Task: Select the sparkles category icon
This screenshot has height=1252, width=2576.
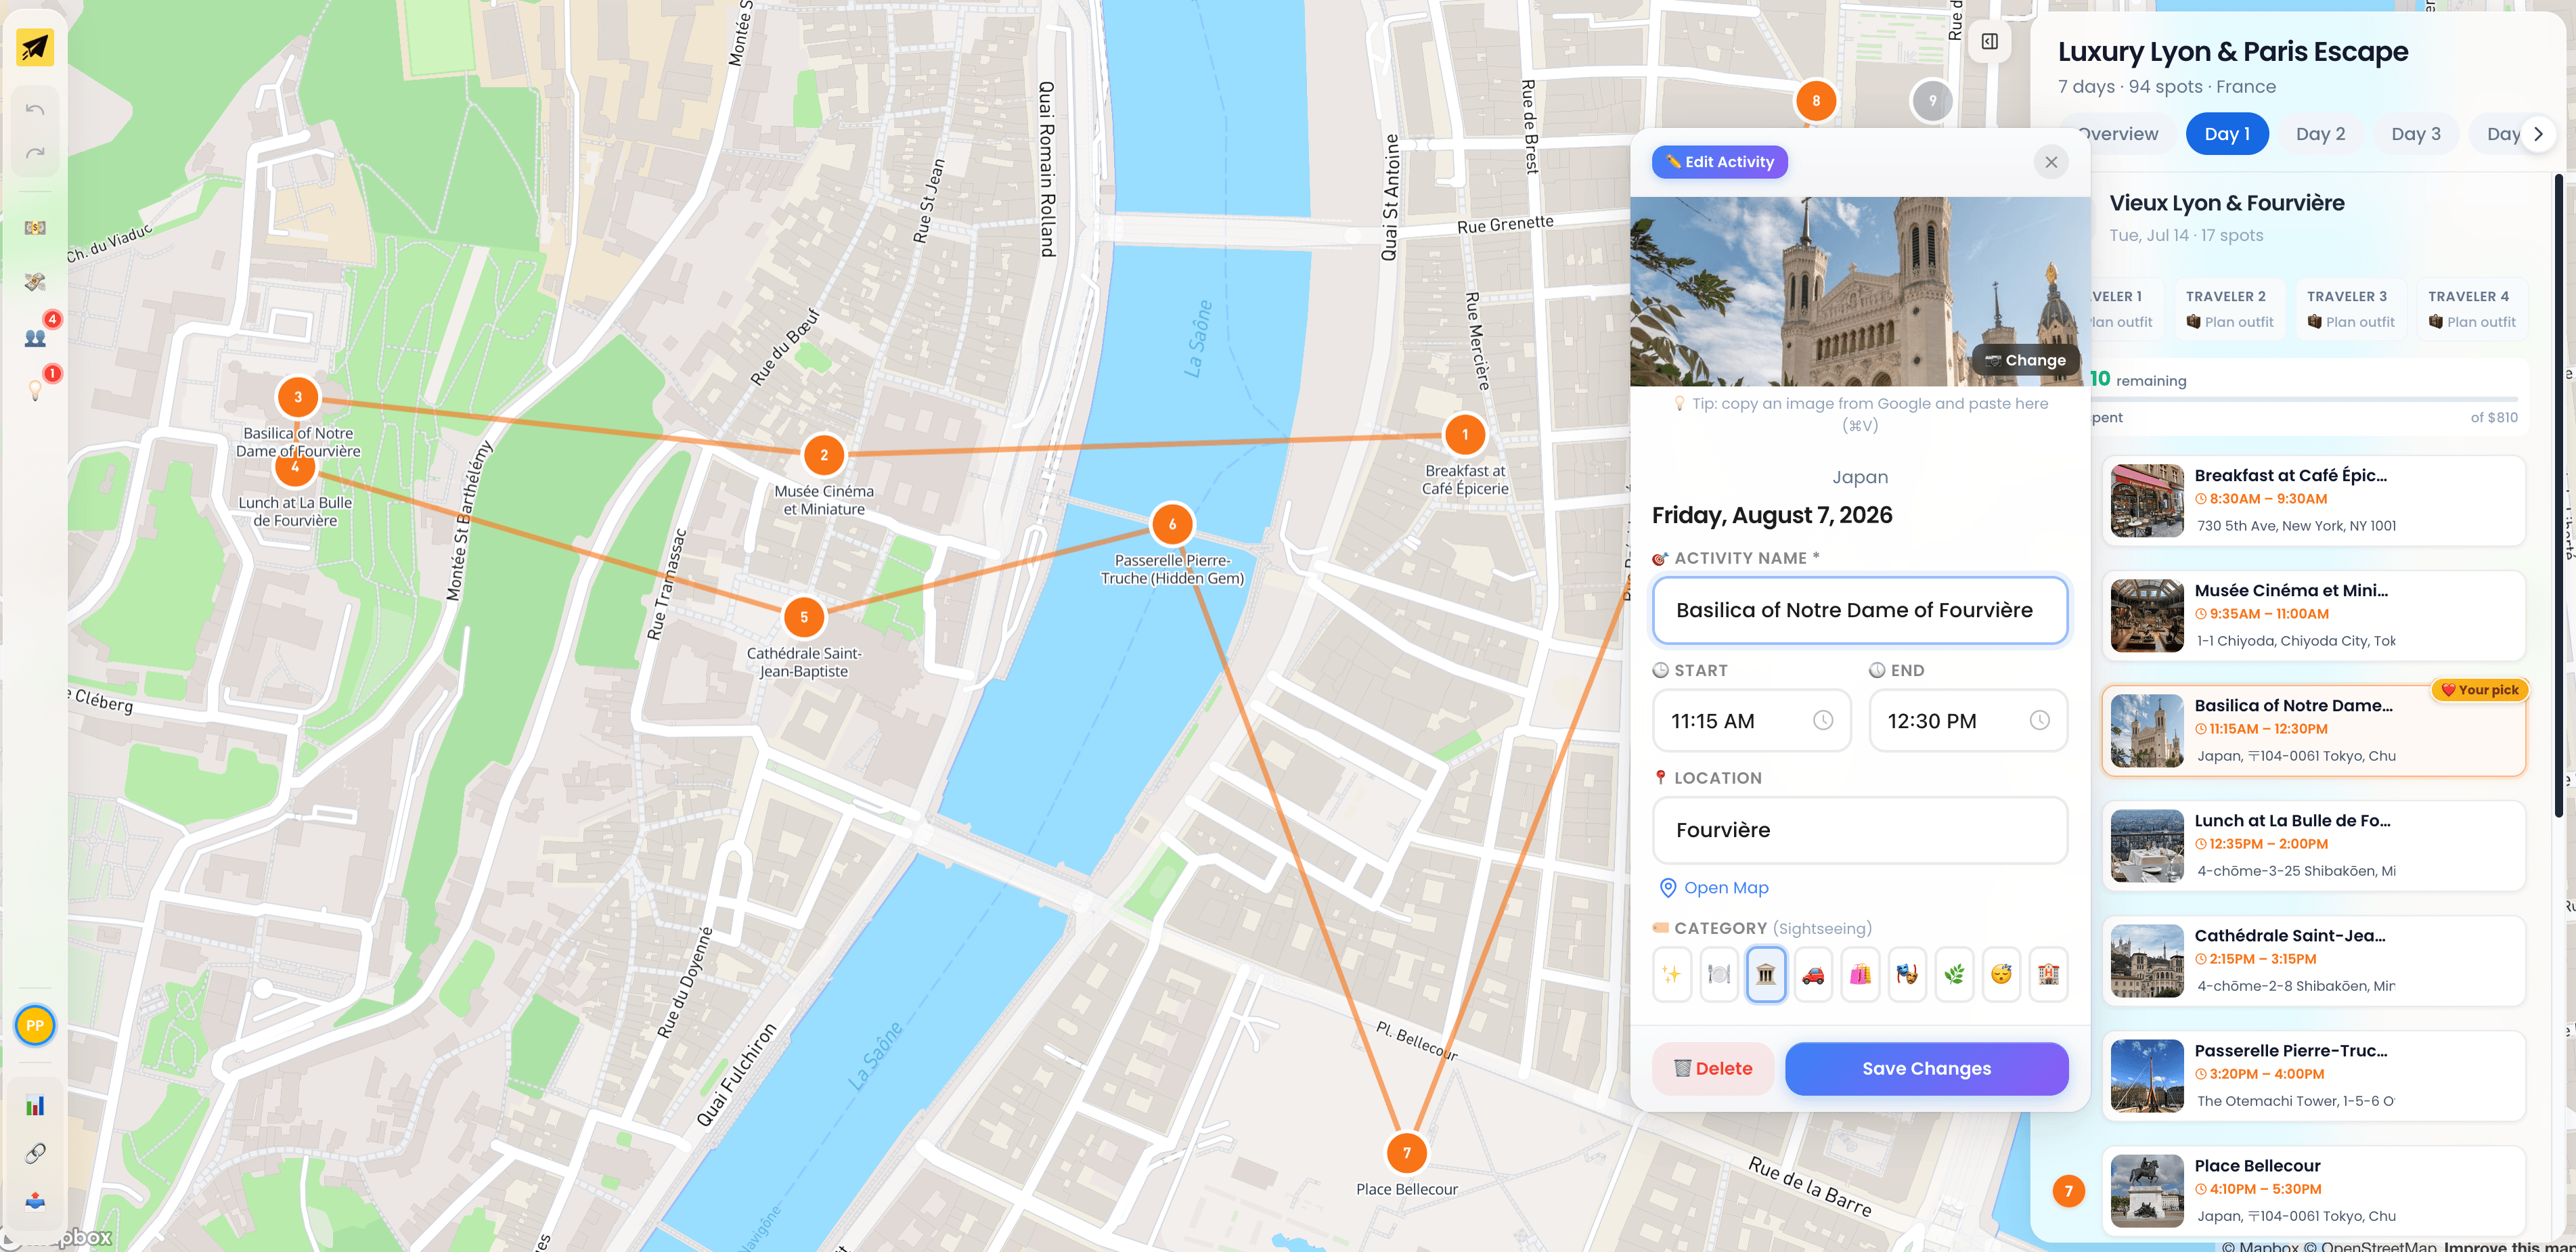Action: 1671,974
